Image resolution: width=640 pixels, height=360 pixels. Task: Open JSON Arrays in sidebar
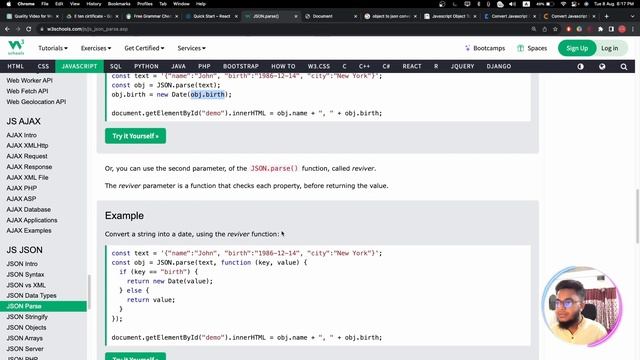click(24, 338)
